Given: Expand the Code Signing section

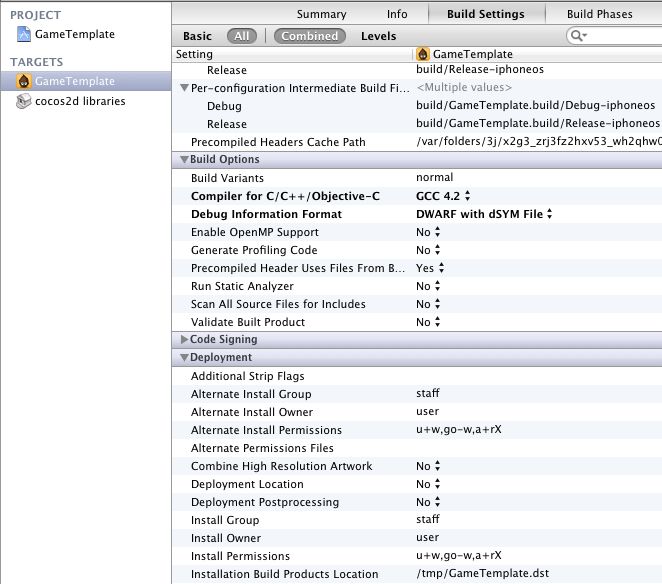Looking at the screenshot, I should [x=184, y=339].
